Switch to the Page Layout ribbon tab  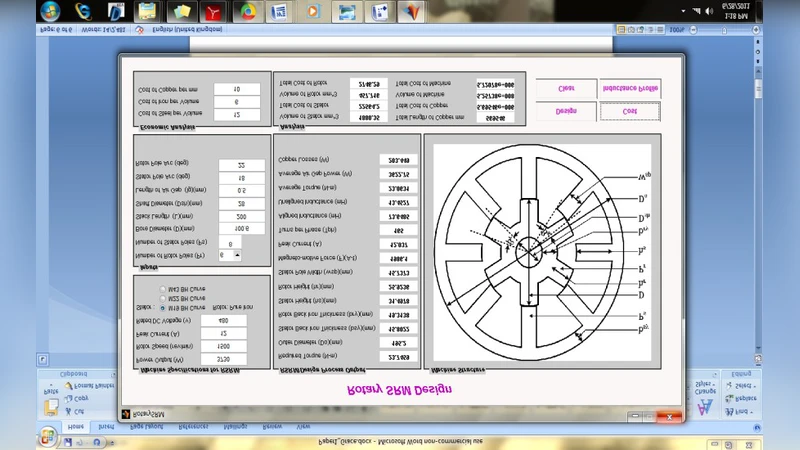tap(148, 426)
